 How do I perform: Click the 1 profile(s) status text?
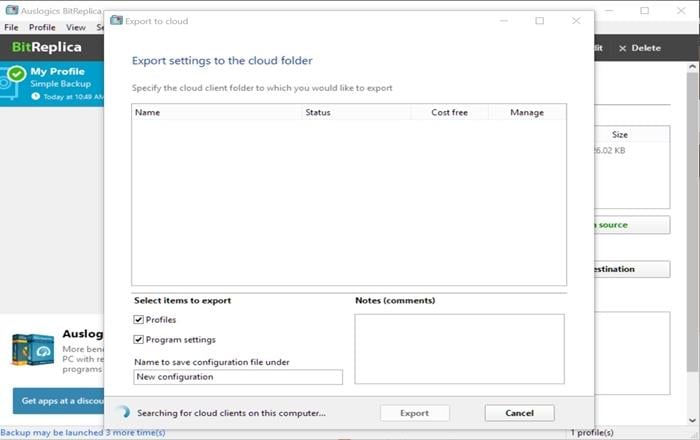tap(592, 432)
